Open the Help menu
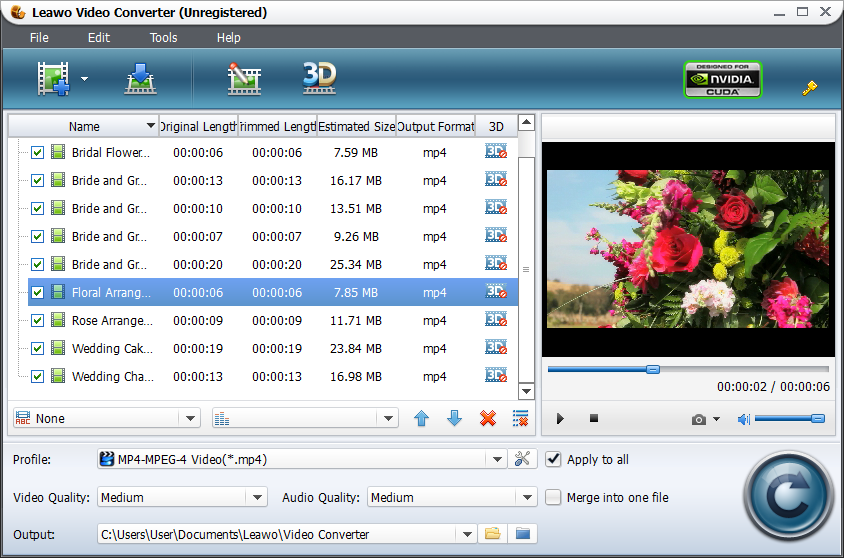This screenshot has width=844, height=558. tap(229, 38)
